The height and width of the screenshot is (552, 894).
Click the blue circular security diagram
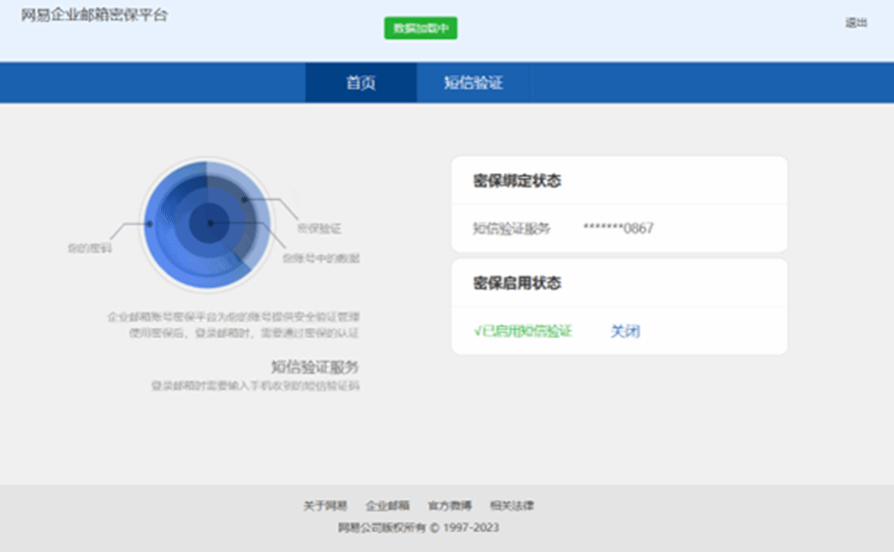coord(207,225)
